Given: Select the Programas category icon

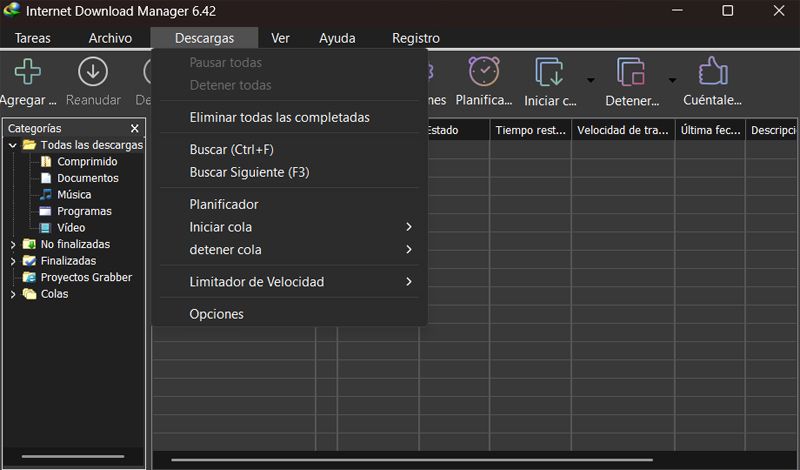Looking at the screenshot, I should click(45, 211).
